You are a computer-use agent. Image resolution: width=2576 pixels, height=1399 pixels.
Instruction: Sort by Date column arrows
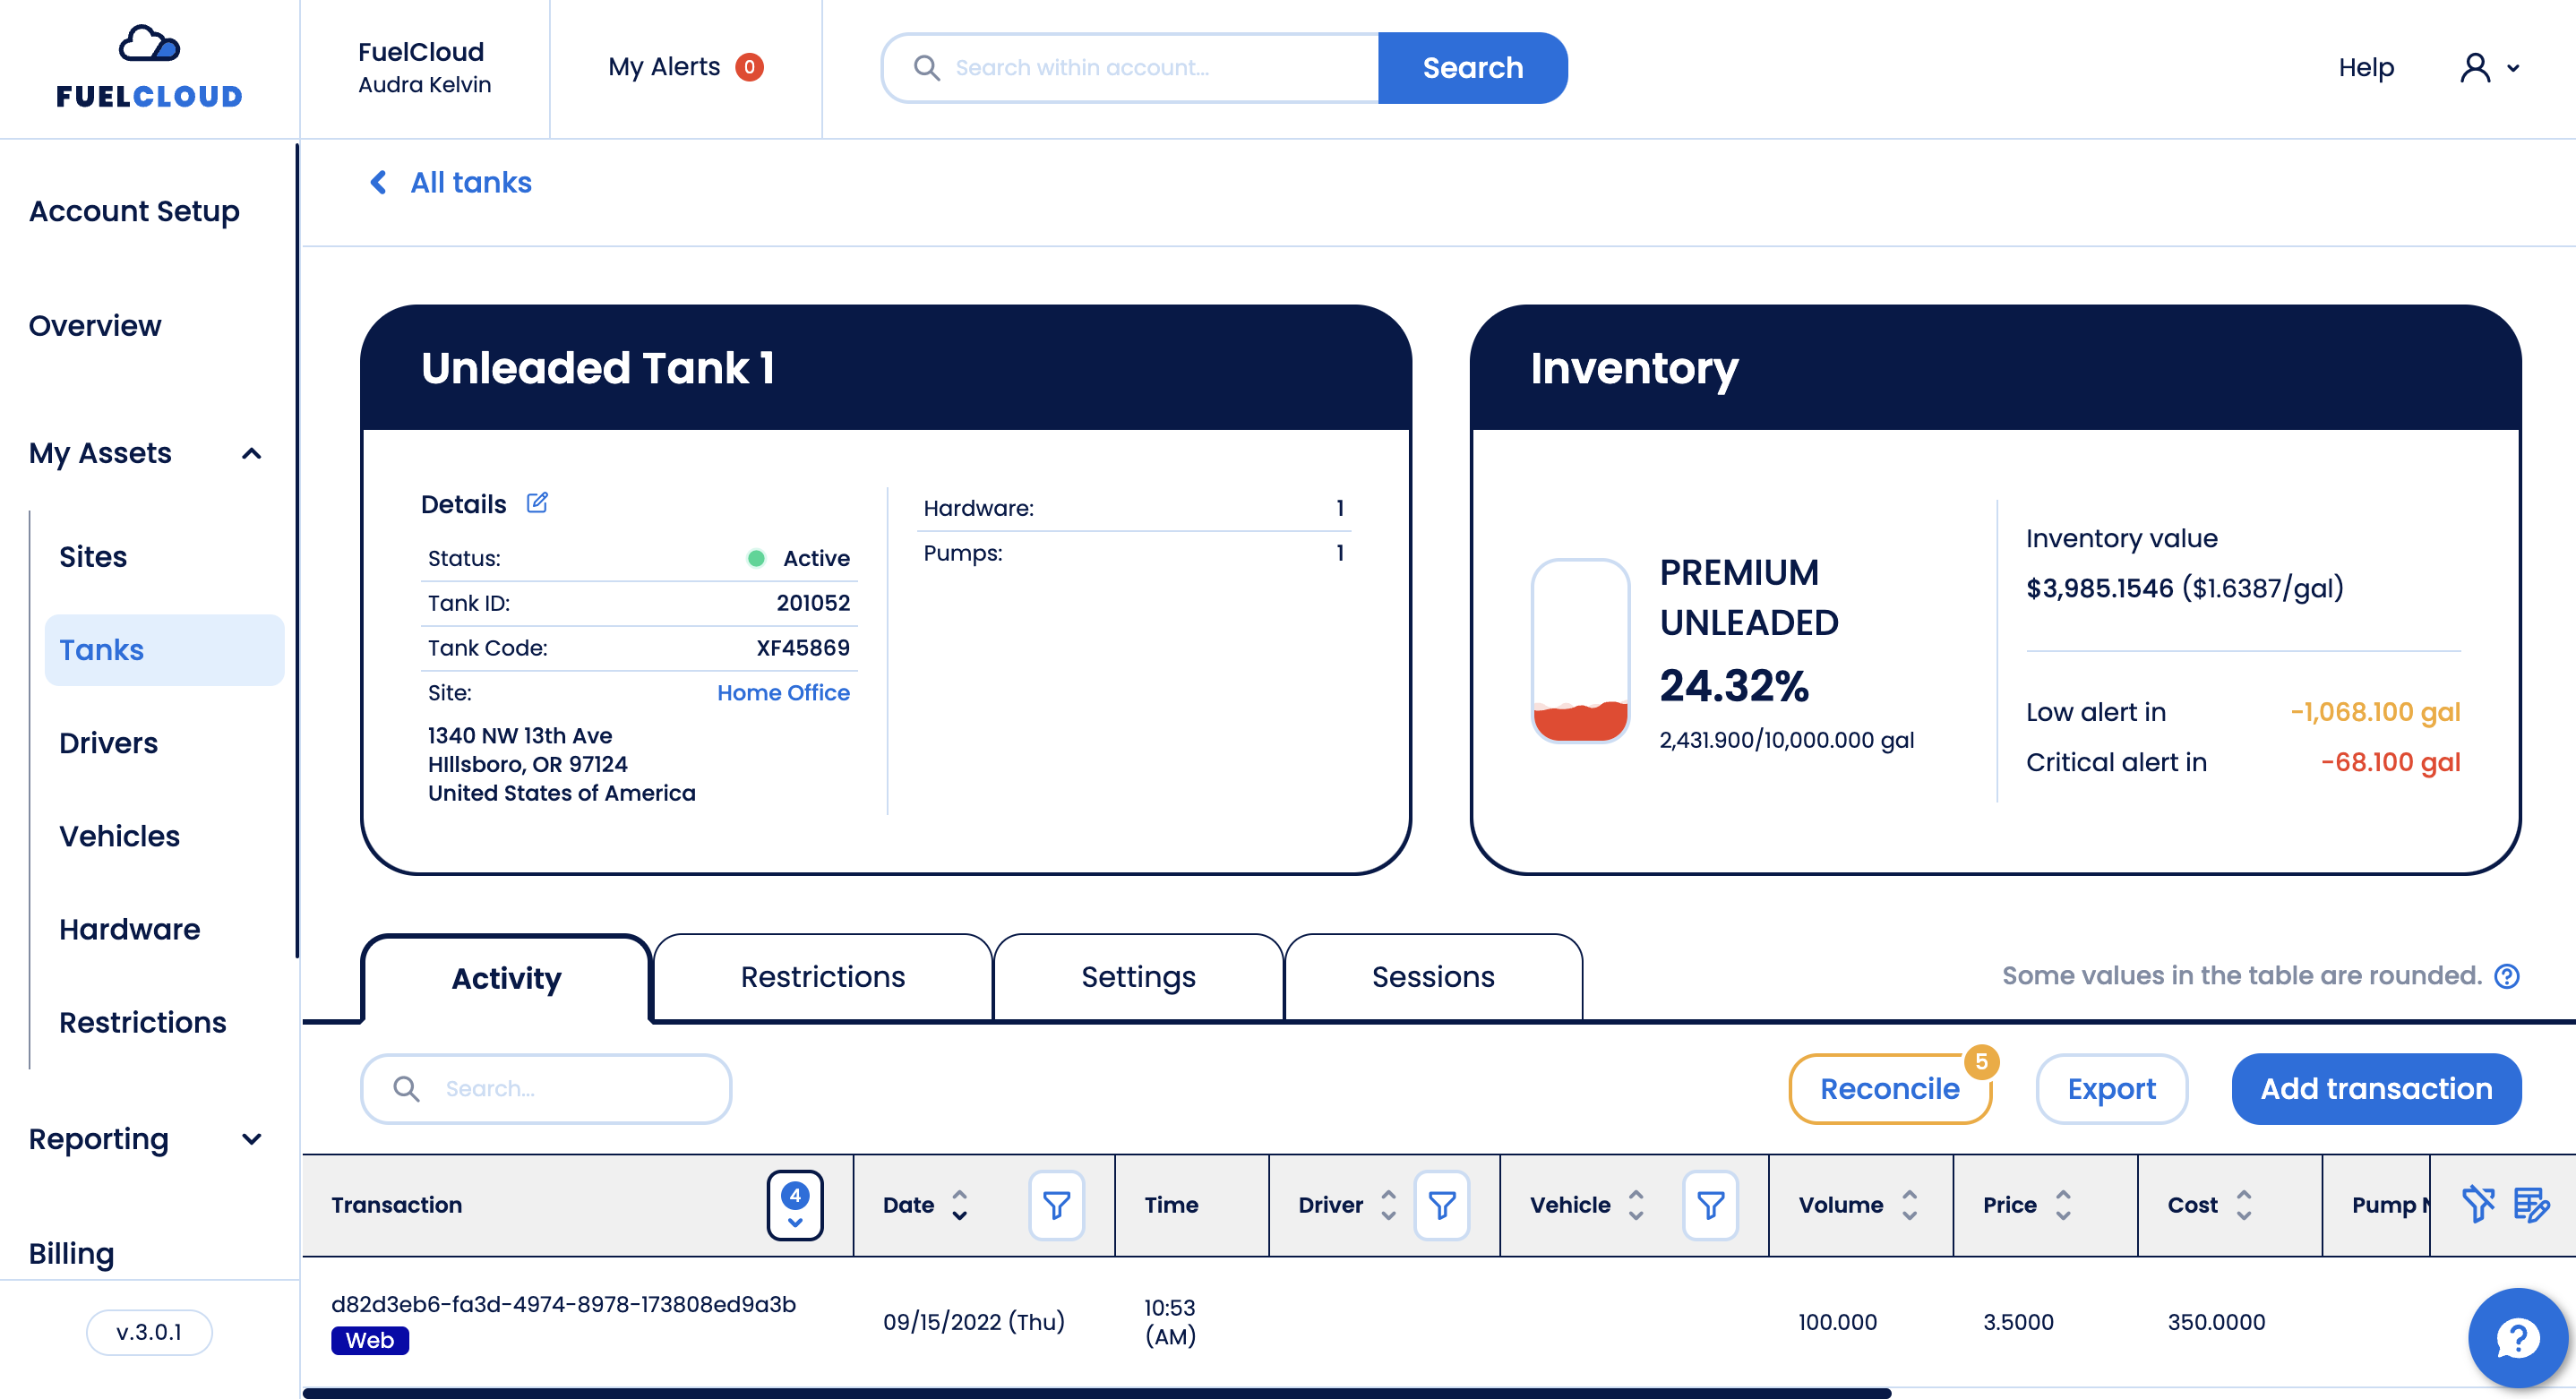point(959,1205)
